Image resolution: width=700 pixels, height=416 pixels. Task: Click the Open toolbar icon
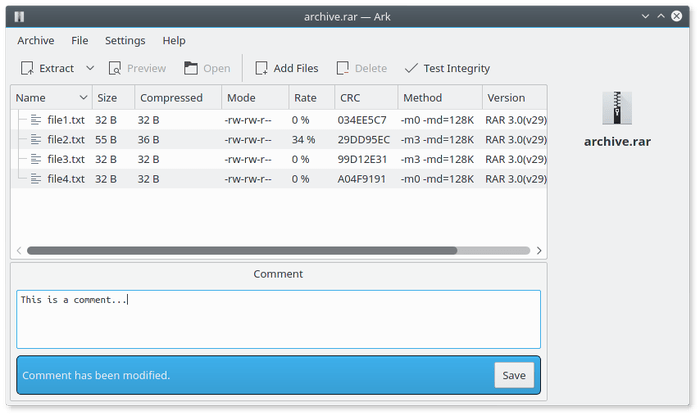(191, 68)
